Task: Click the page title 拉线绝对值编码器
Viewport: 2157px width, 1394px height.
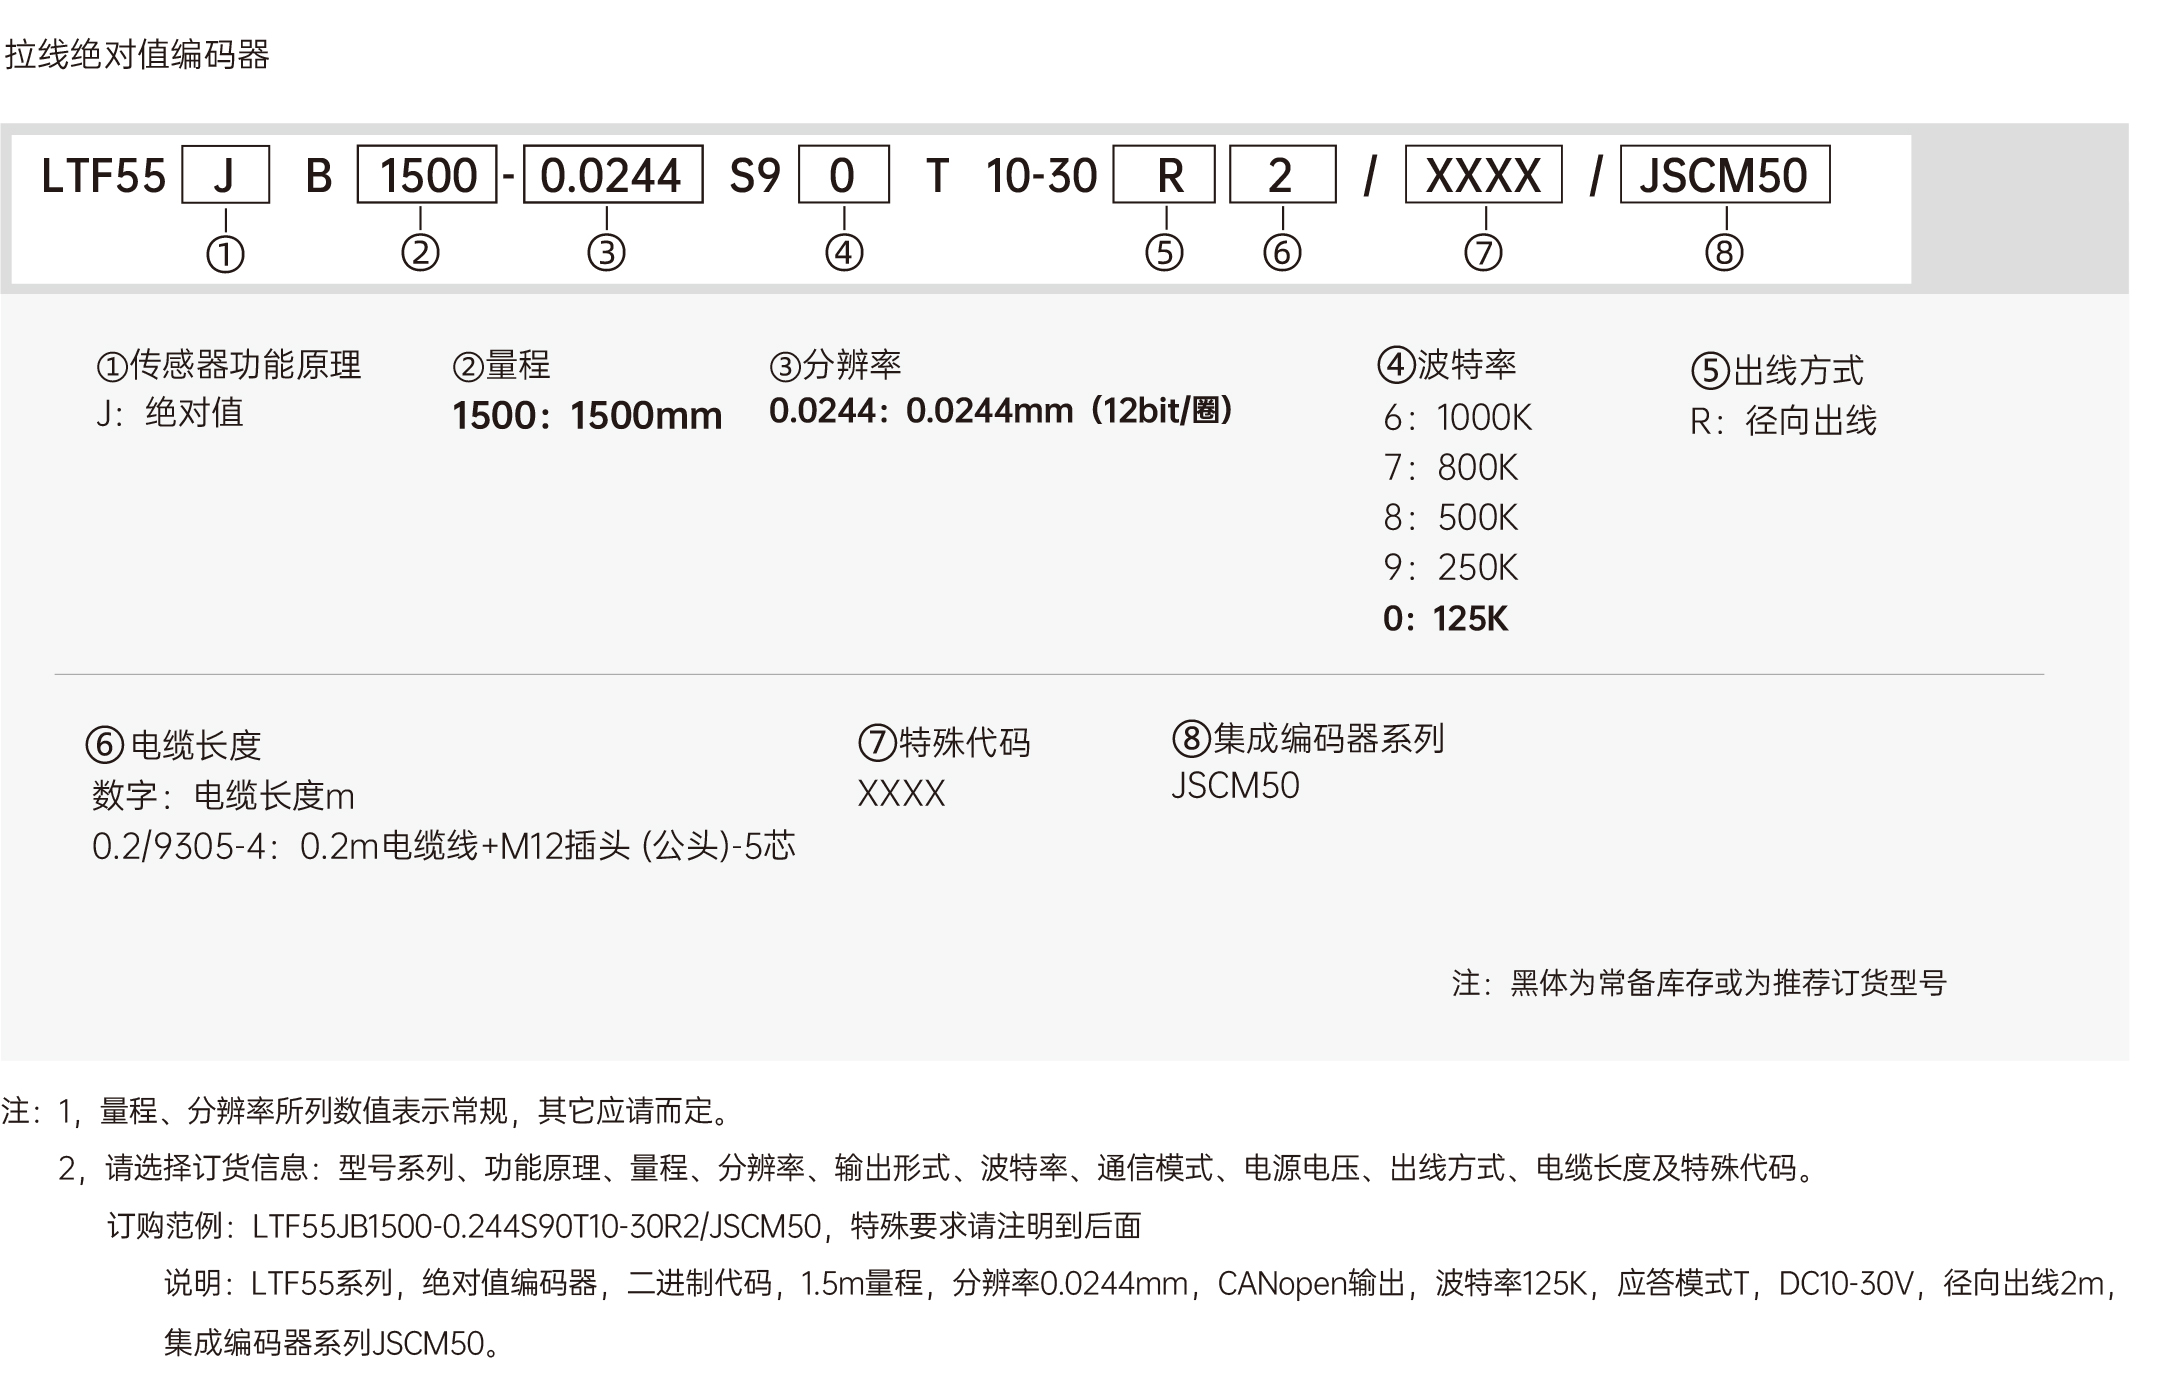Action: (x=137, y=54)
